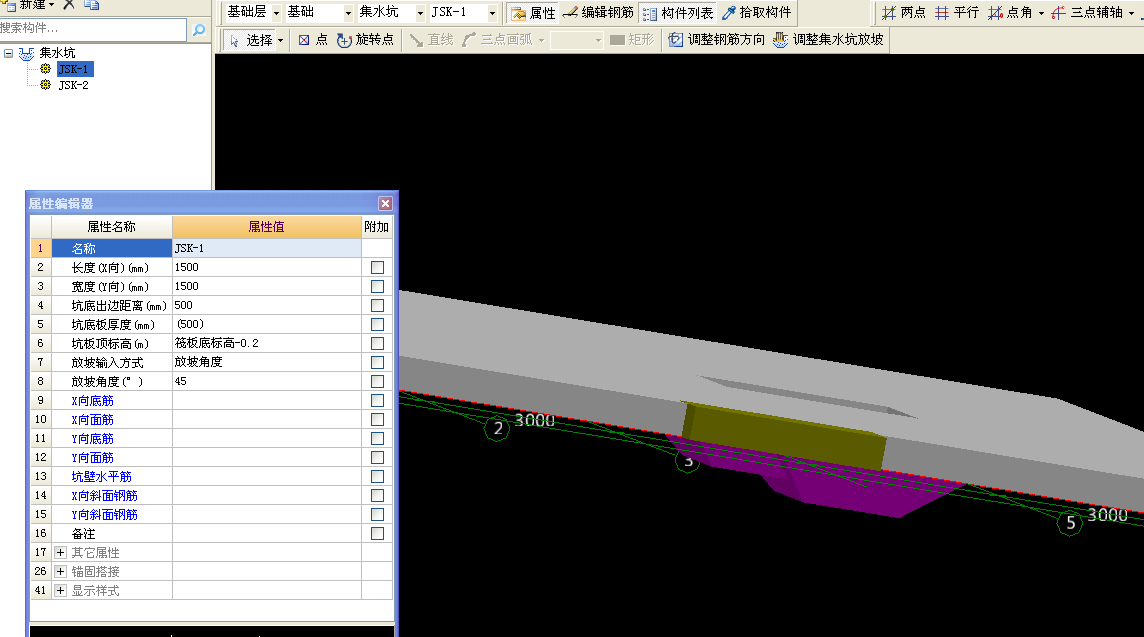Click the Y向底筋 property row
The width and height of the screenshot is (1144, 637).
point(212,439)
